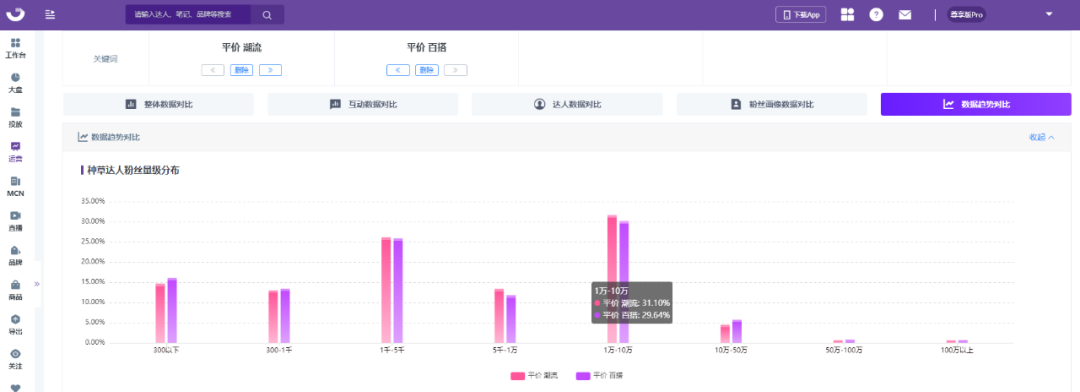Open 导出 in the sidebar
This screenshot has height=392, width=1080.
[15, 324]
